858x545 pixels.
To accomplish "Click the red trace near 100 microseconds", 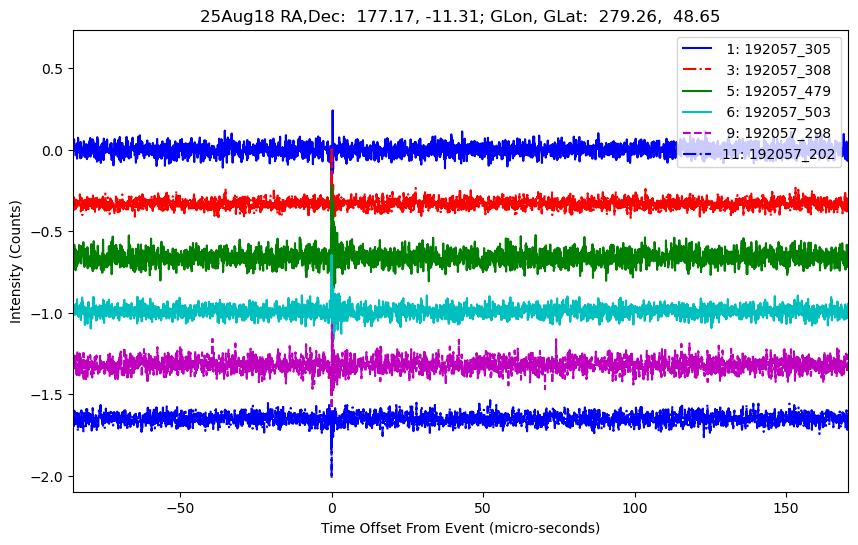I will tap(635, 203).
